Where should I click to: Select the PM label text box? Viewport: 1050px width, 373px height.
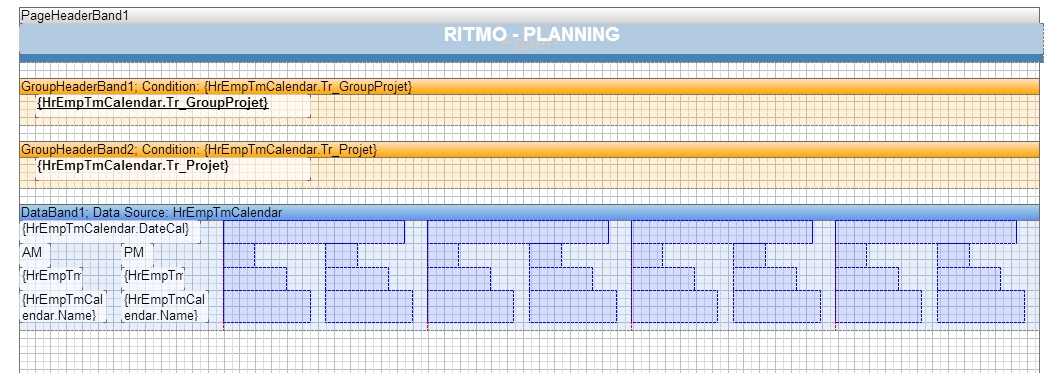tap(137, 254)
